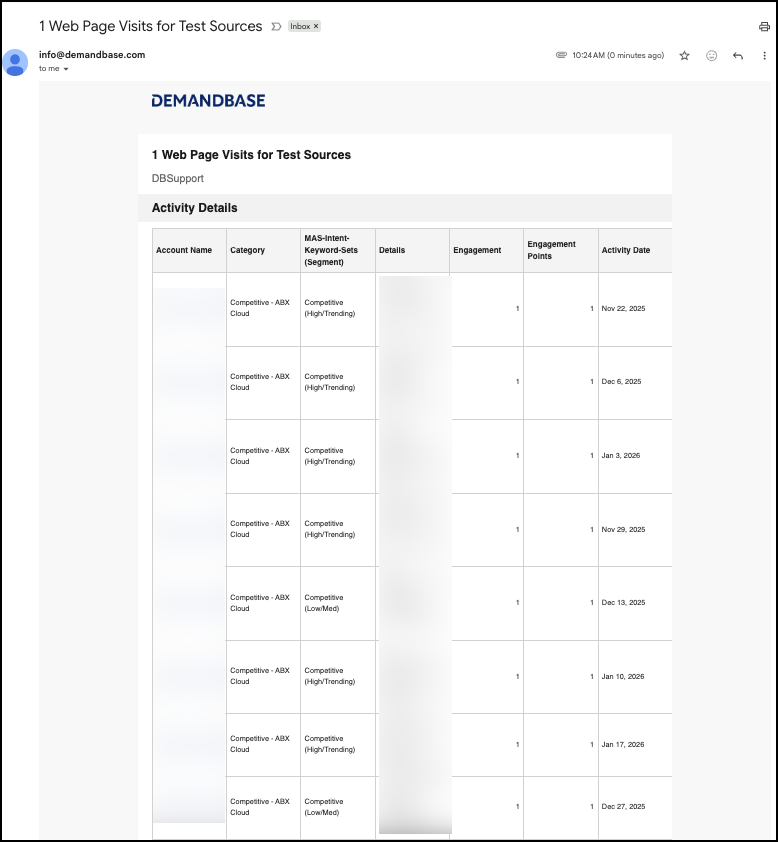Open the three-dot More options menu

(x=764, y=55)
